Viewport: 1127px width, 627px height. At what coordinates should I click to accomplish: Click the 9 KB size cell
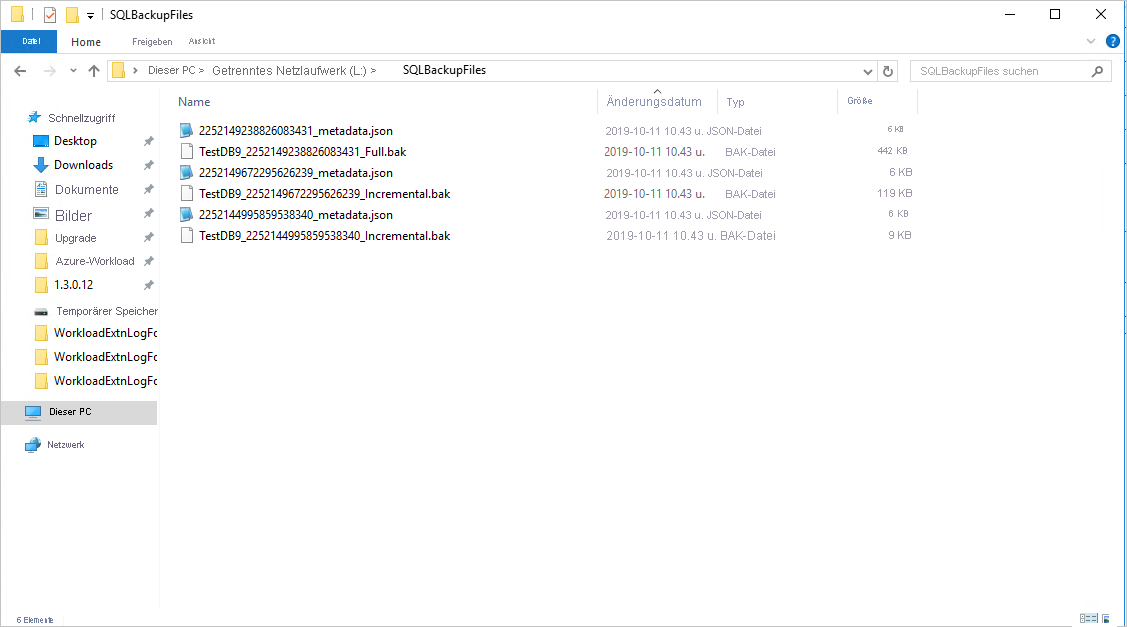(899, 235)
